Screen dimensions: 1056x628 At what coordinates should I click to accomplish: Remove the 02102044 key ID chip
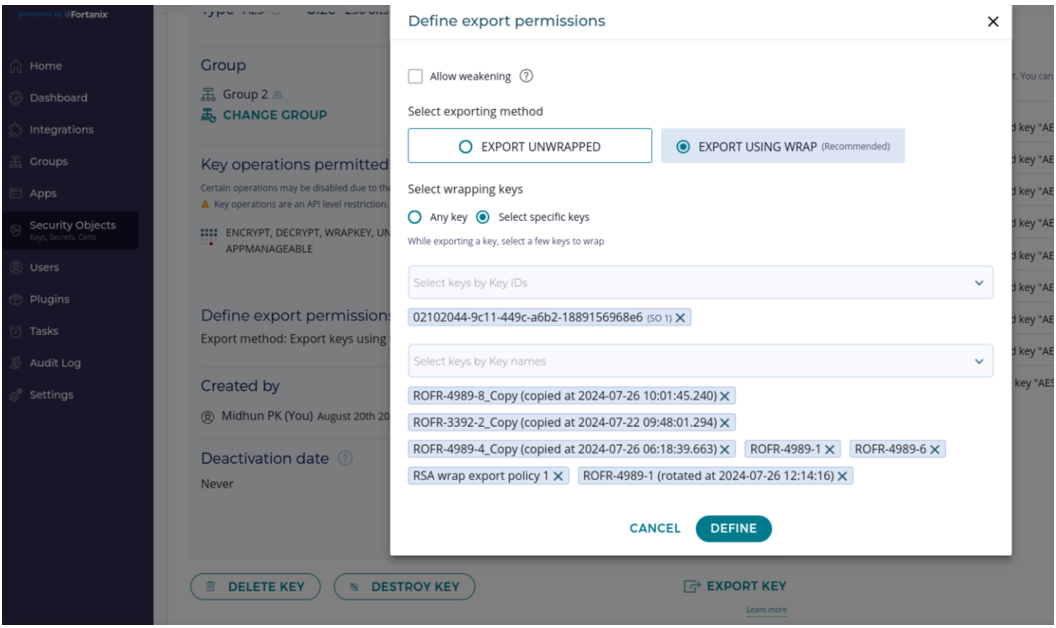(x=680, y=318)
